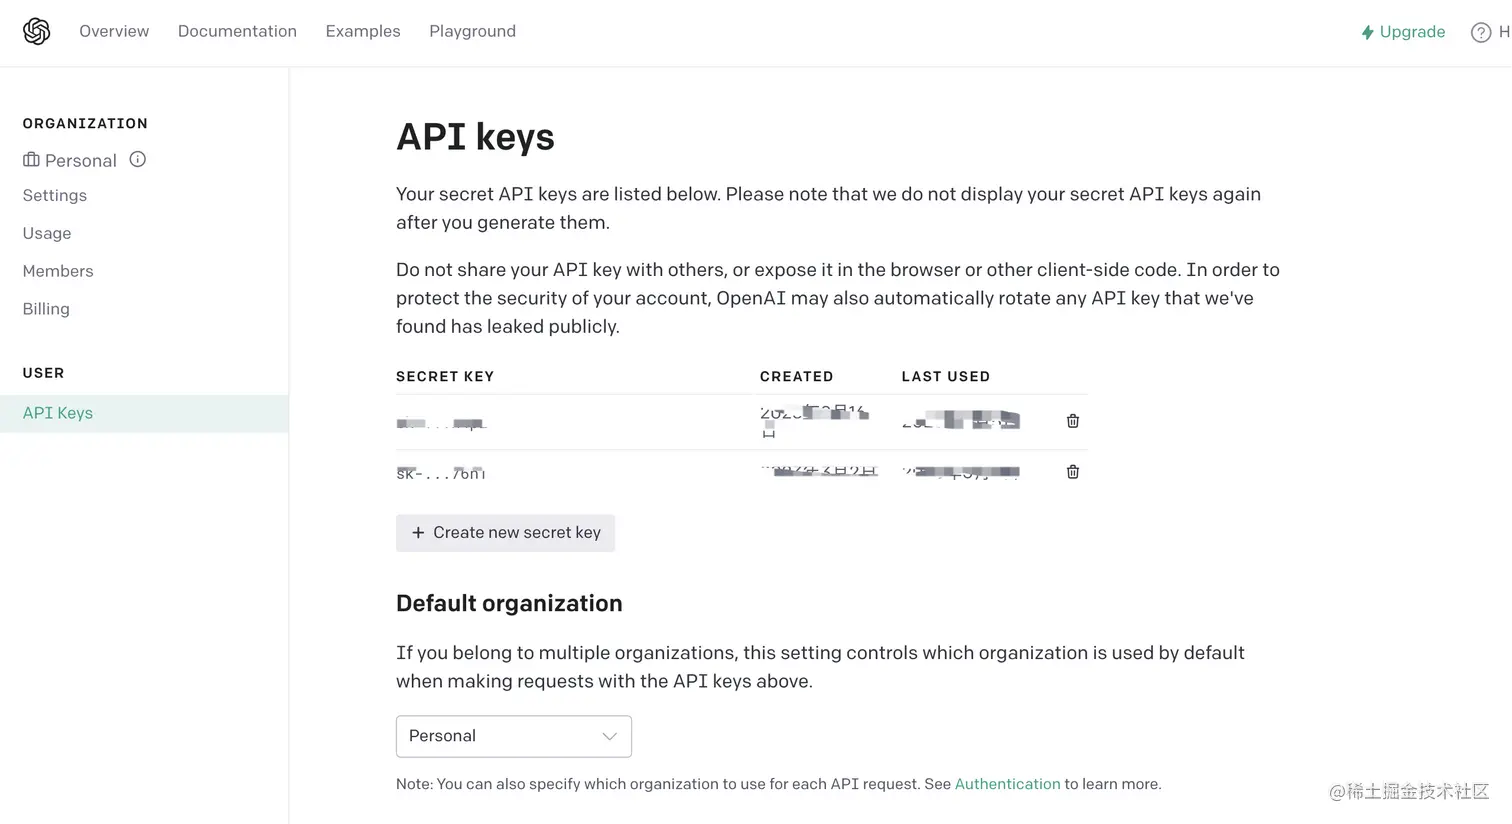This screenshot has width=1512, height=824.
Task: Open the Members section
Action: (x=58, y=271)
